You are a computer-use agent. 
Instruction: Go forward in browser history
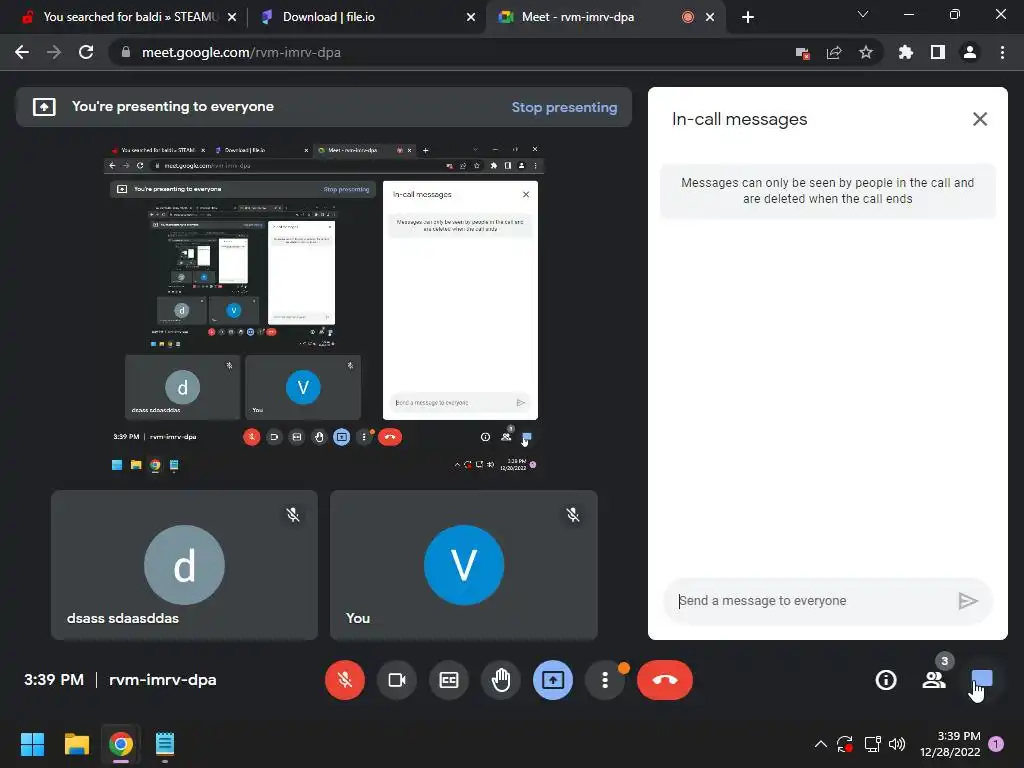pos(54,52)
